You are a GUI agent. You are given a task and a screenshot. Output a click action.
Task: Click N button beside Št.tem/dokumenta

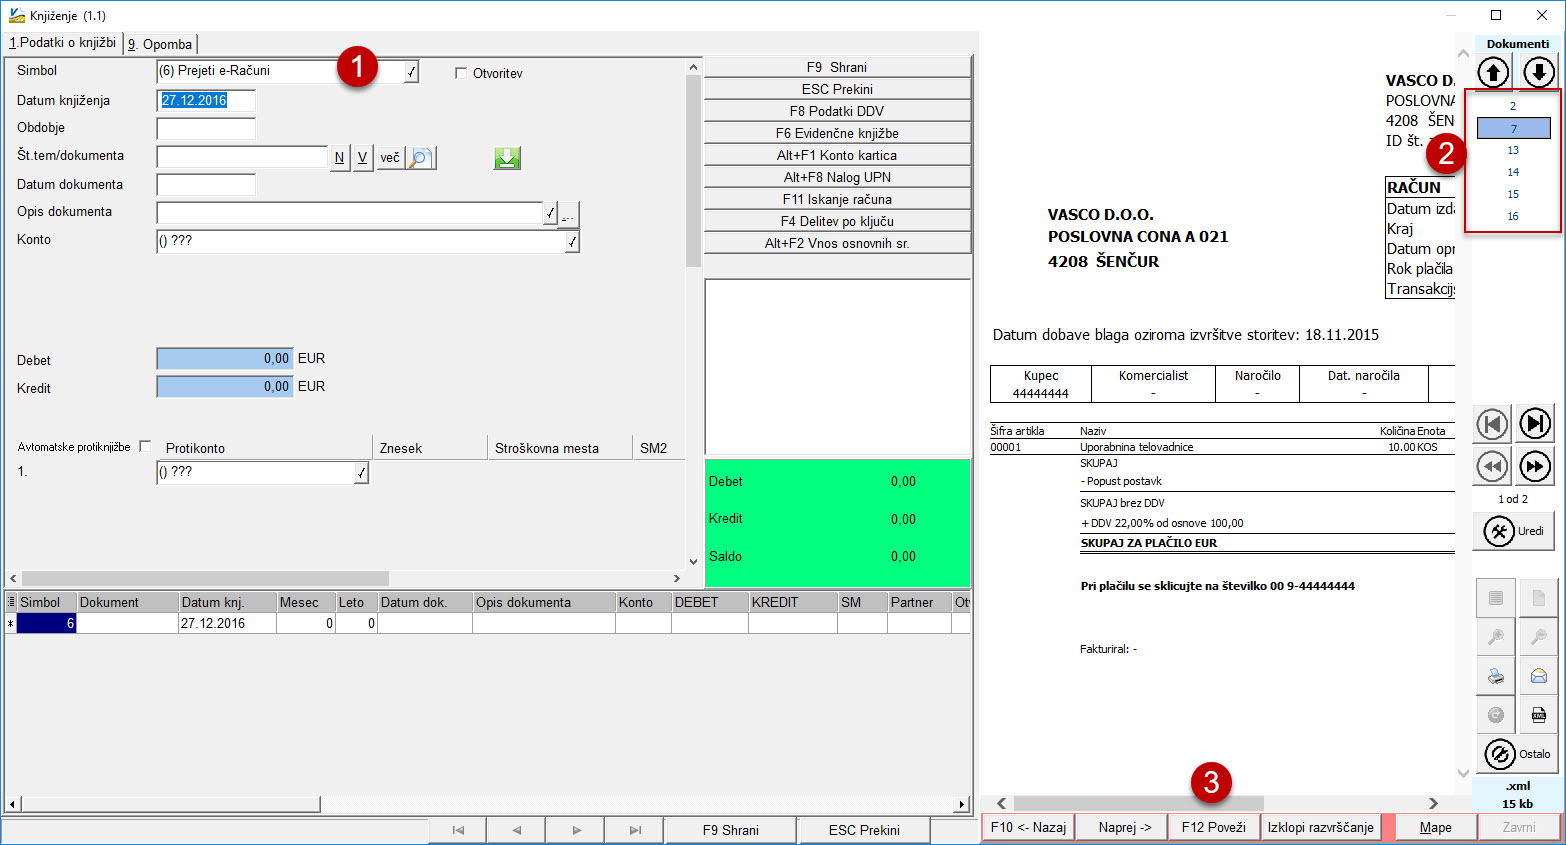(x=339, y=158)
